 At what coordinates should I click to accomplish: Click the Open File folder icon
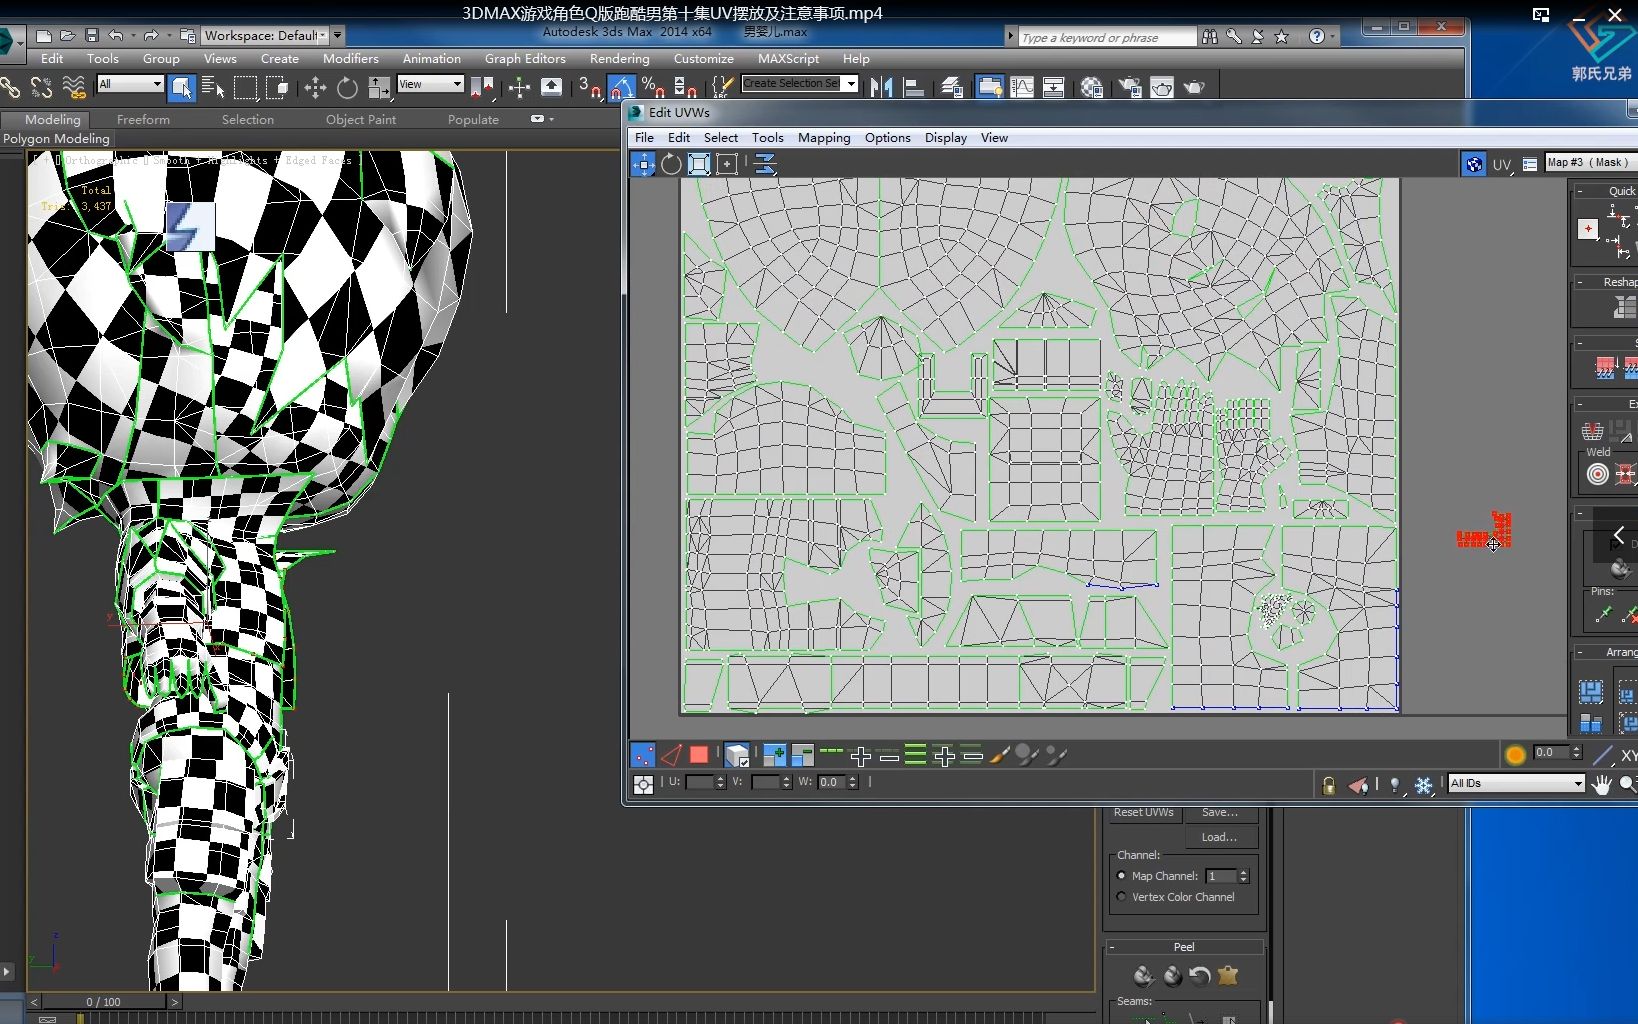point(67,36)
